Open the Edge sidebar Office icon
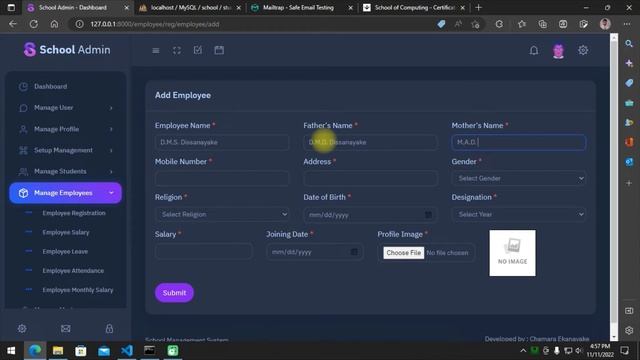This screenshot has width=640, height=360. coord(629,142)
